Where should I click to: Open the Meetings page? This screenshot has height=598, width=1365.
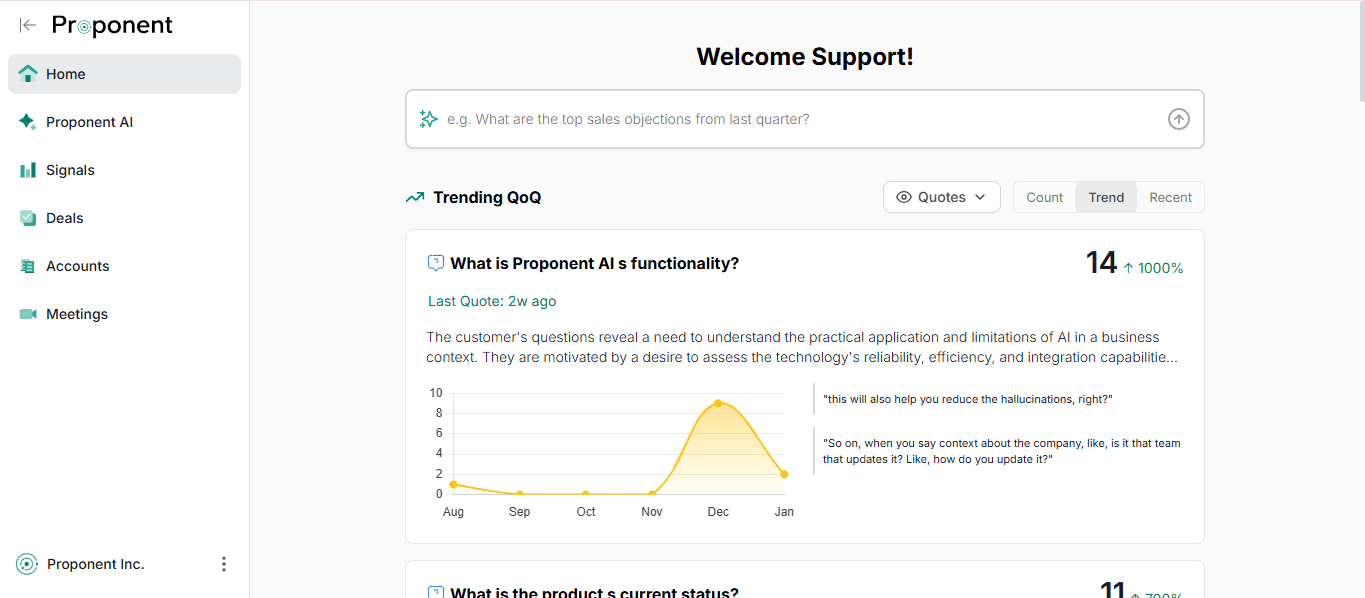(124, 314)
